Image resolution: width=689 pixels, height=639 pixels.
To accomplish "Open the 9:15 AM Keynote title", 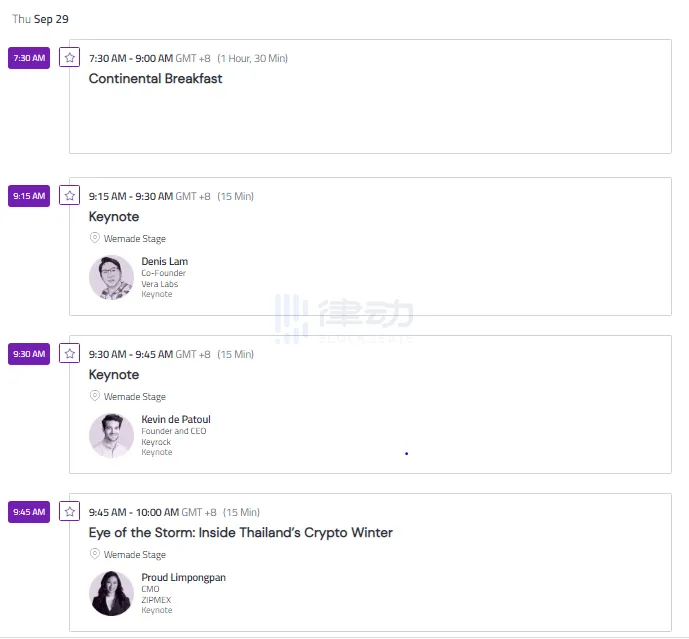I will [114, 217].
